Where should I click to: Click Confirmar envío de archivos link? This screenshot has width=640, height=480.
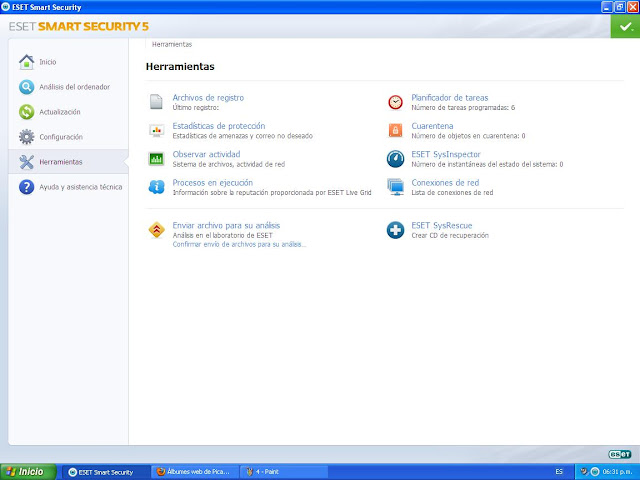pos(239,244)
